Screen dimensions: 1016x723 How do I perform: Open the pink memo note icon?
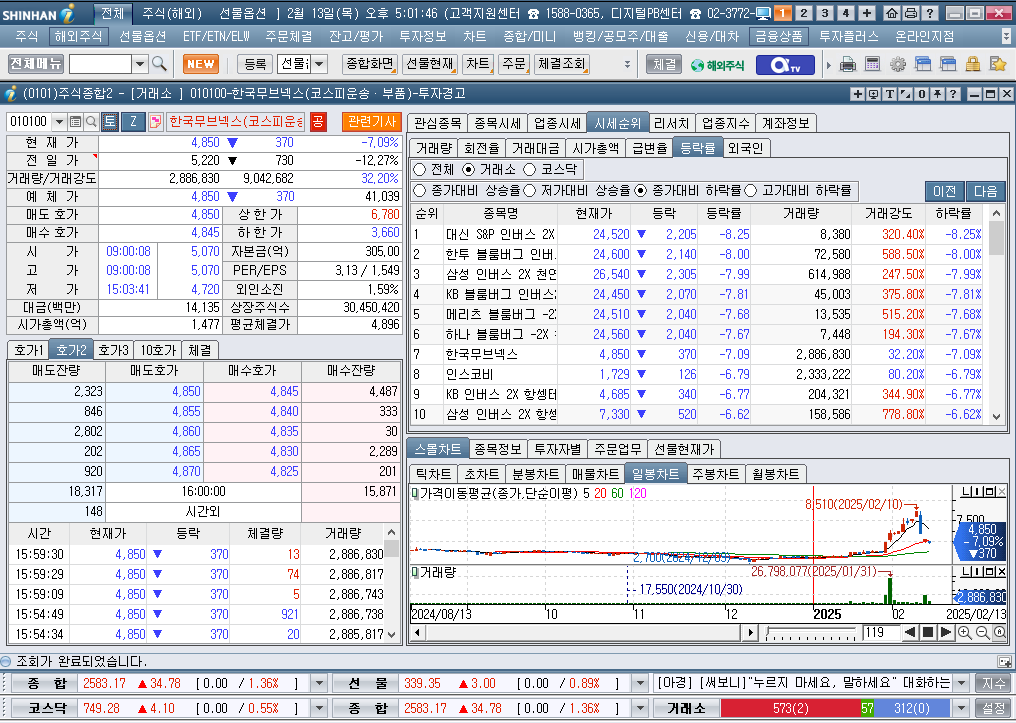[x=156, y=121]
